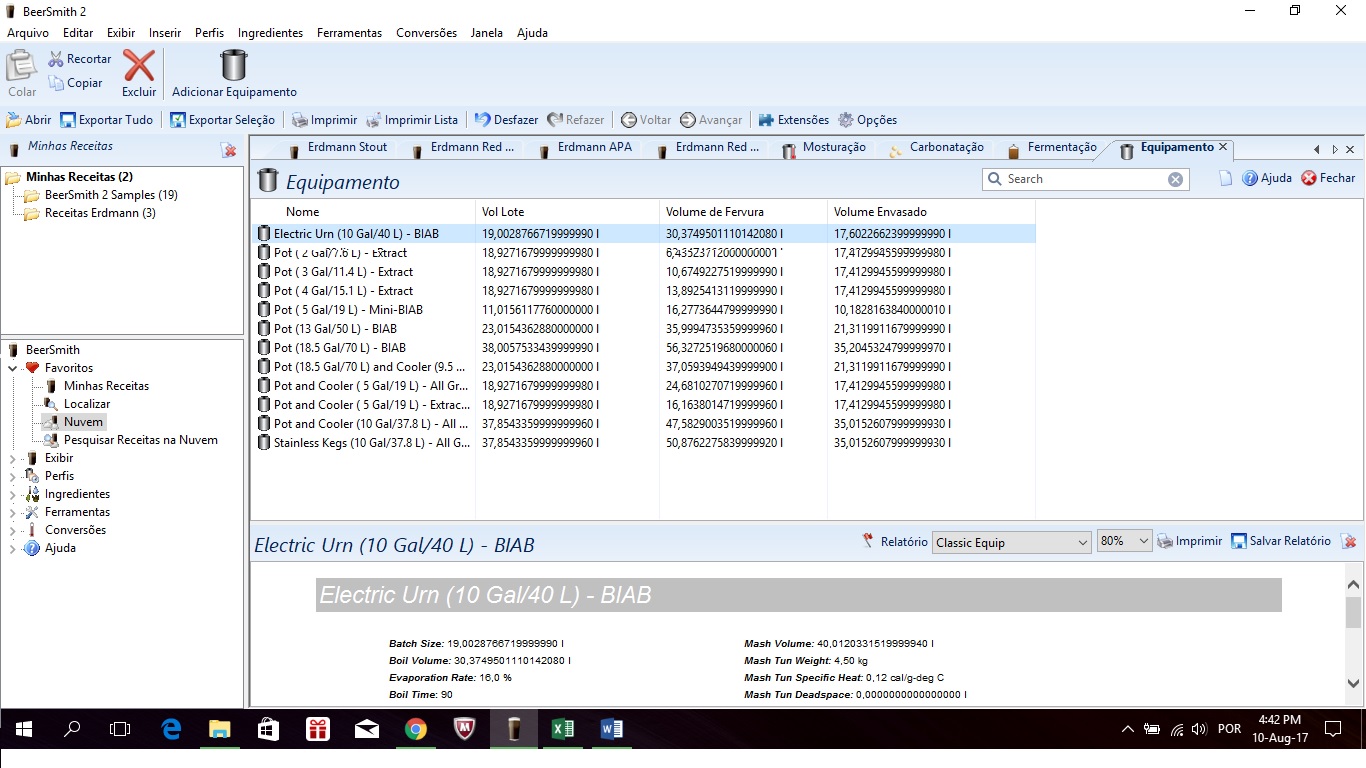1366x768 pixels.
Task: Open the Inserir menu
Action: (165, 33)
